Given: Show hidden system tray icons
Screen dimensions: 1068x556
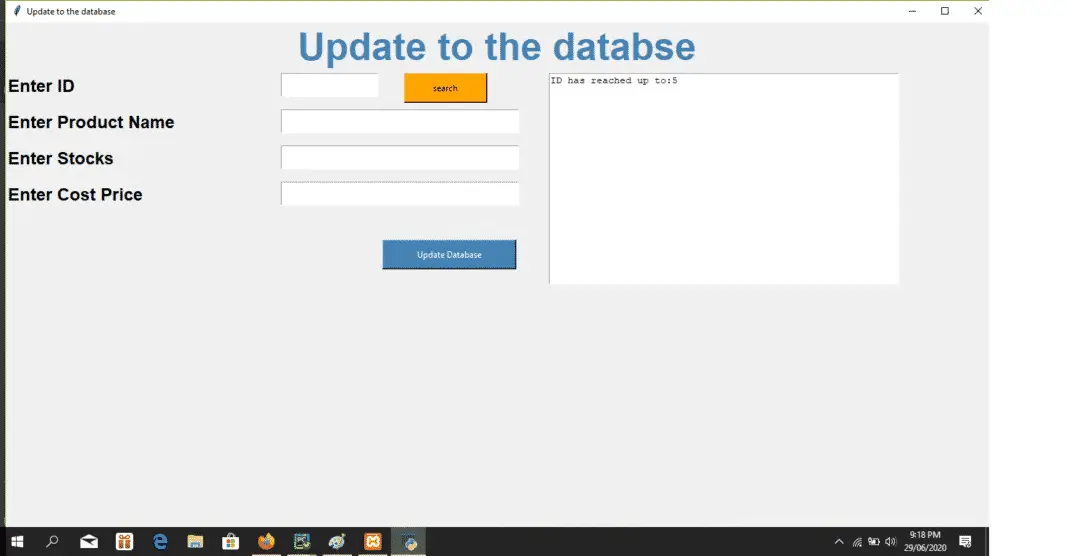Looking at the screenshot, I should point(839,542).
